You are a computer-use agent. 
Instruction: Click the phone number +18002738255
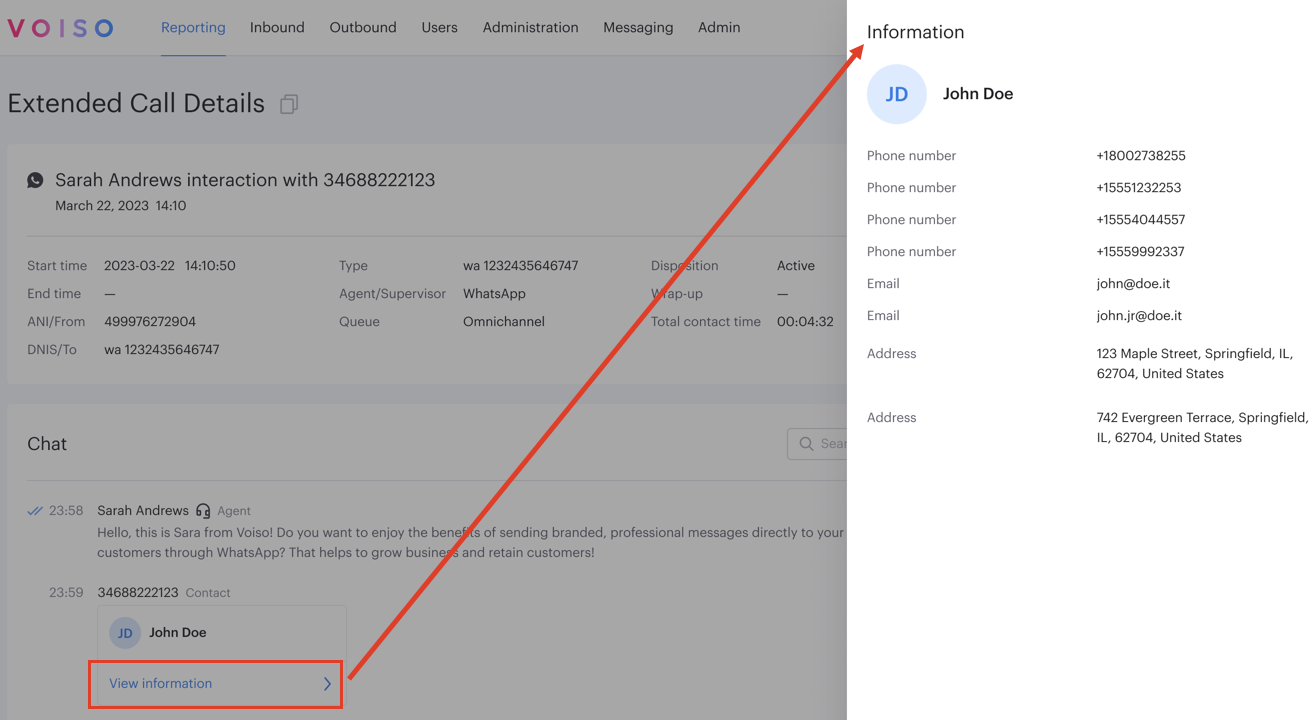(x=1141, y=156)
